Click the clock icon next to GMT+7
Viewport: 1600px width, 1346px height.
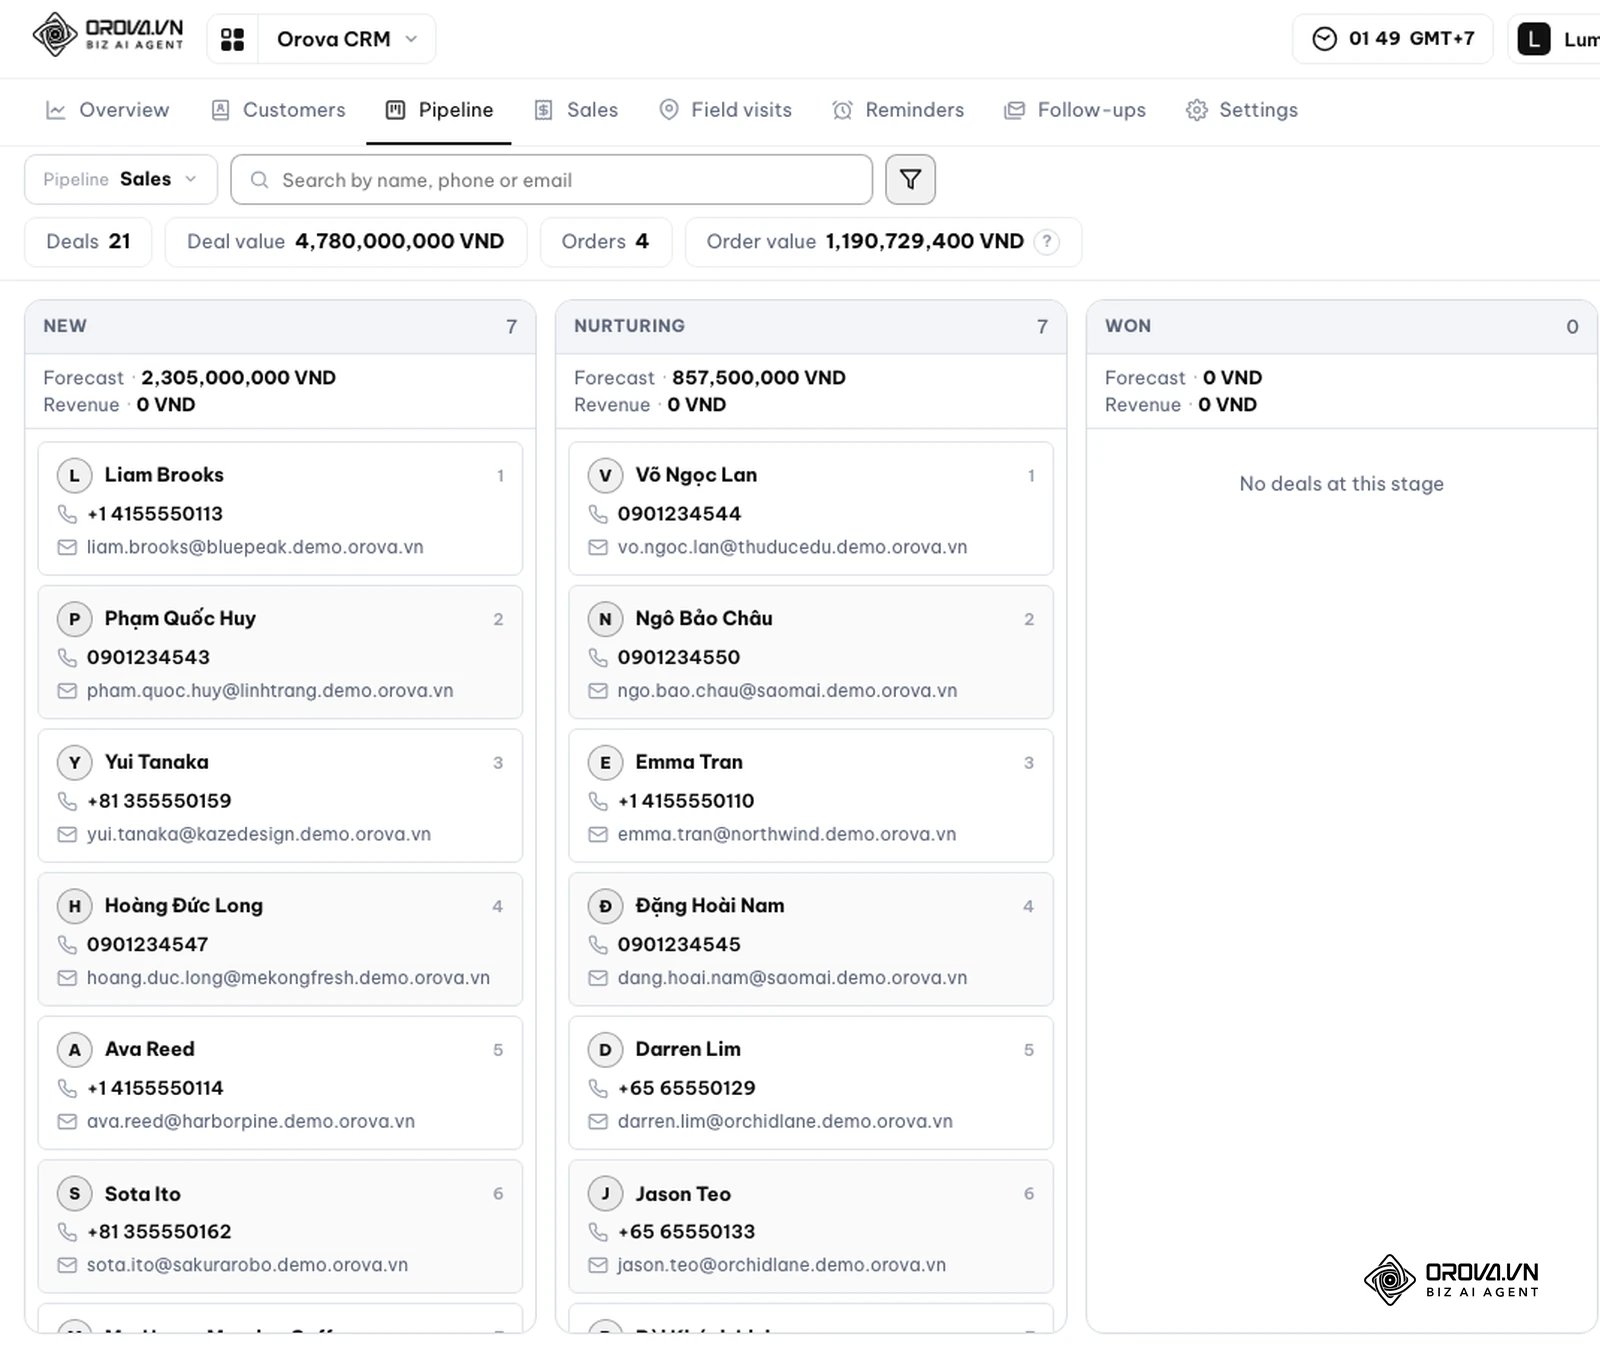pyautogui.click(x=1324, y=39)
